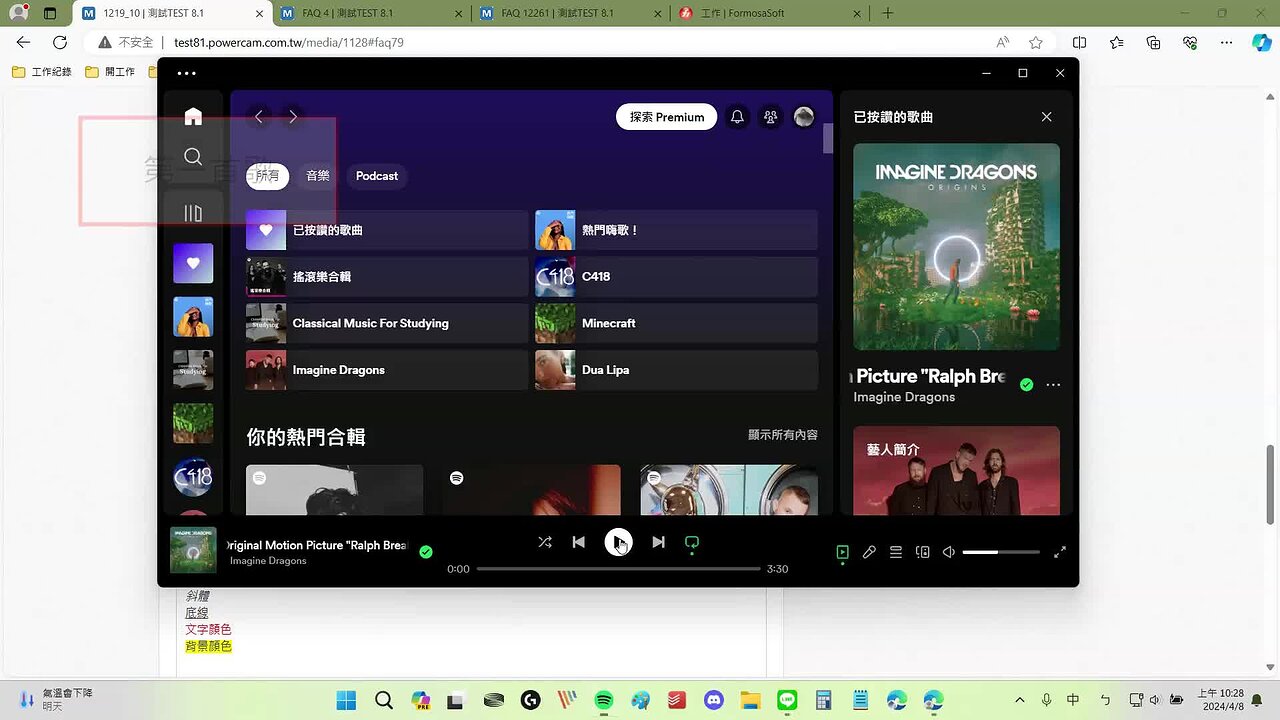Open the 藝人簡介 artist card
Image resolution: width=1280 pixels, height=720 pixels.
956,470
